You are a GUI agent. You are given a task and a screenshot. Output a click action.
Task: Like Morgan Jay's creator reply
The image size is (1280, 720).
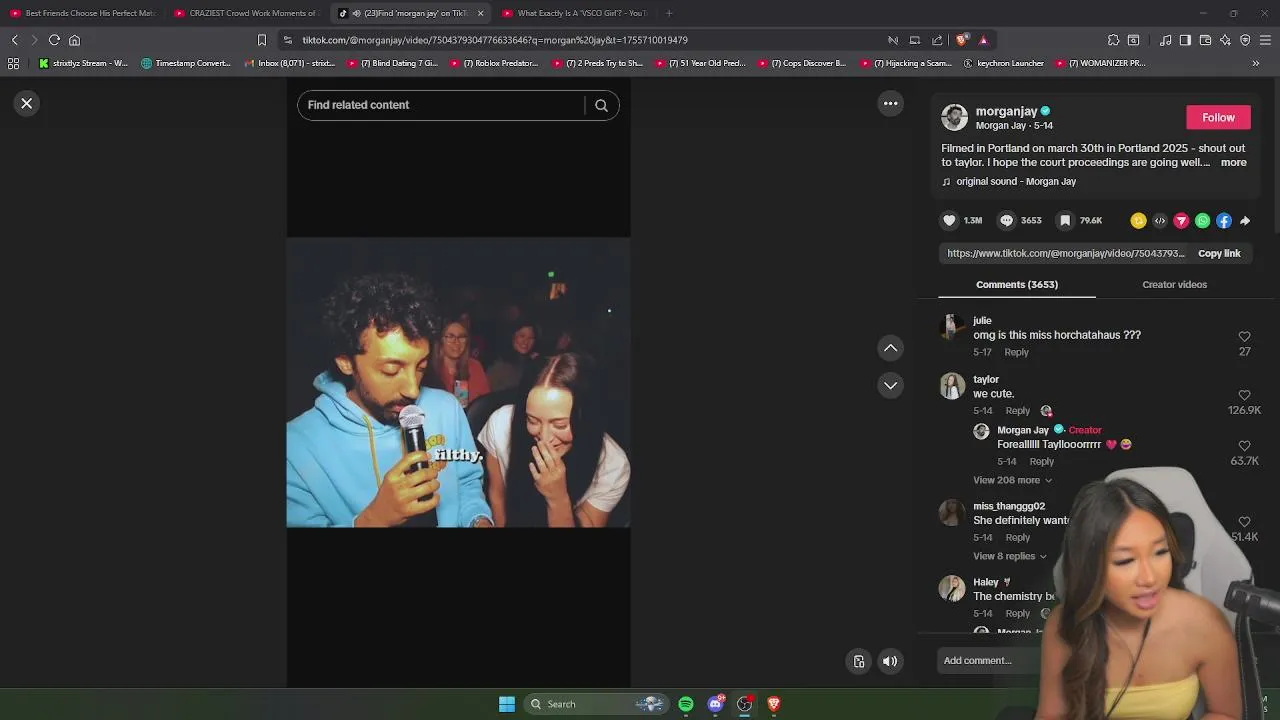click(x=1244, y=446)
